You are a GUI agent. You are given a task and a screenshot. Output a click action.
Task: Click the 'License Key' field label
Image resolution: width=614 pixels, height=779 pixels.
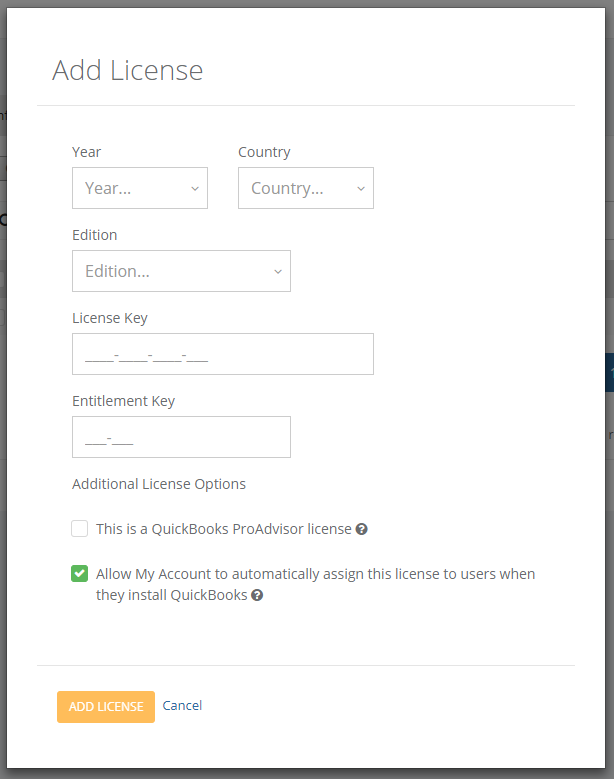click(110, 318)
